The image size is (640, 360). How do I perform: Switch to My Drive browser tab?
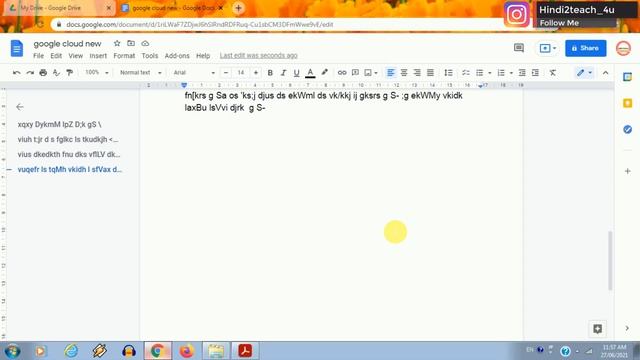pyautogui.click(x=59, y=8)
